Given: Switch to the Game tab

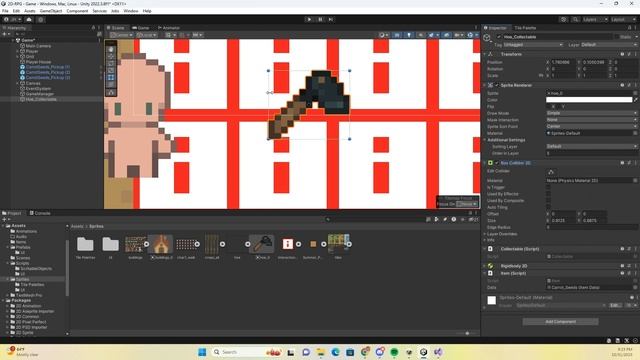Looking at the screenshot, I should coord(141,28).
